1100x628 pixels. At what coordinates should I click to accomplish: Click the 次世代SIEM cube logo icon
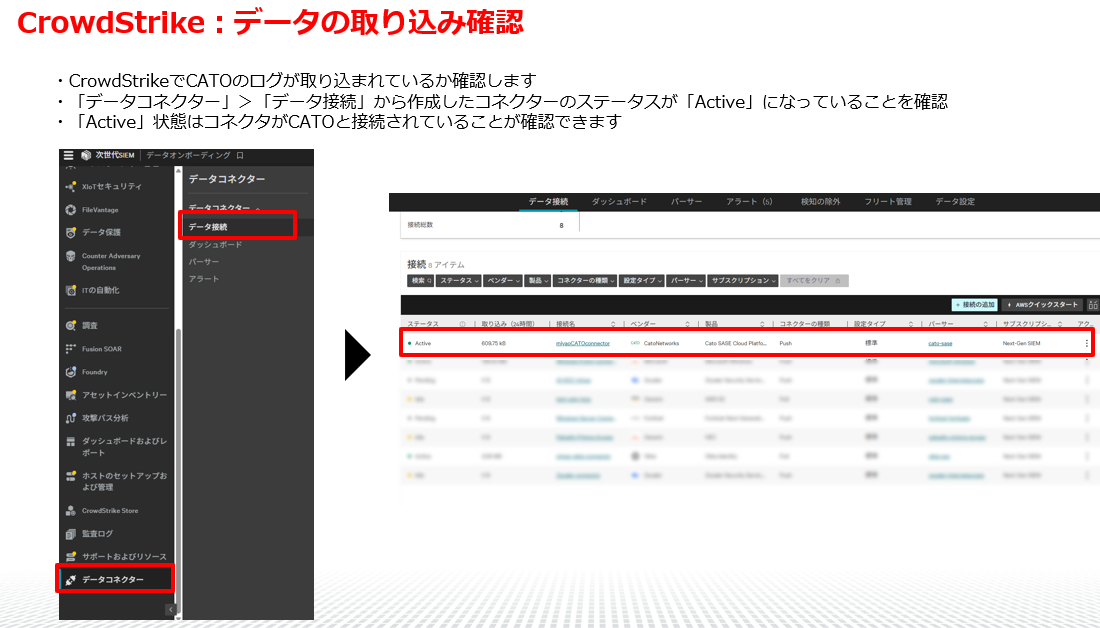pyautogui.click(x=86, y=155)
